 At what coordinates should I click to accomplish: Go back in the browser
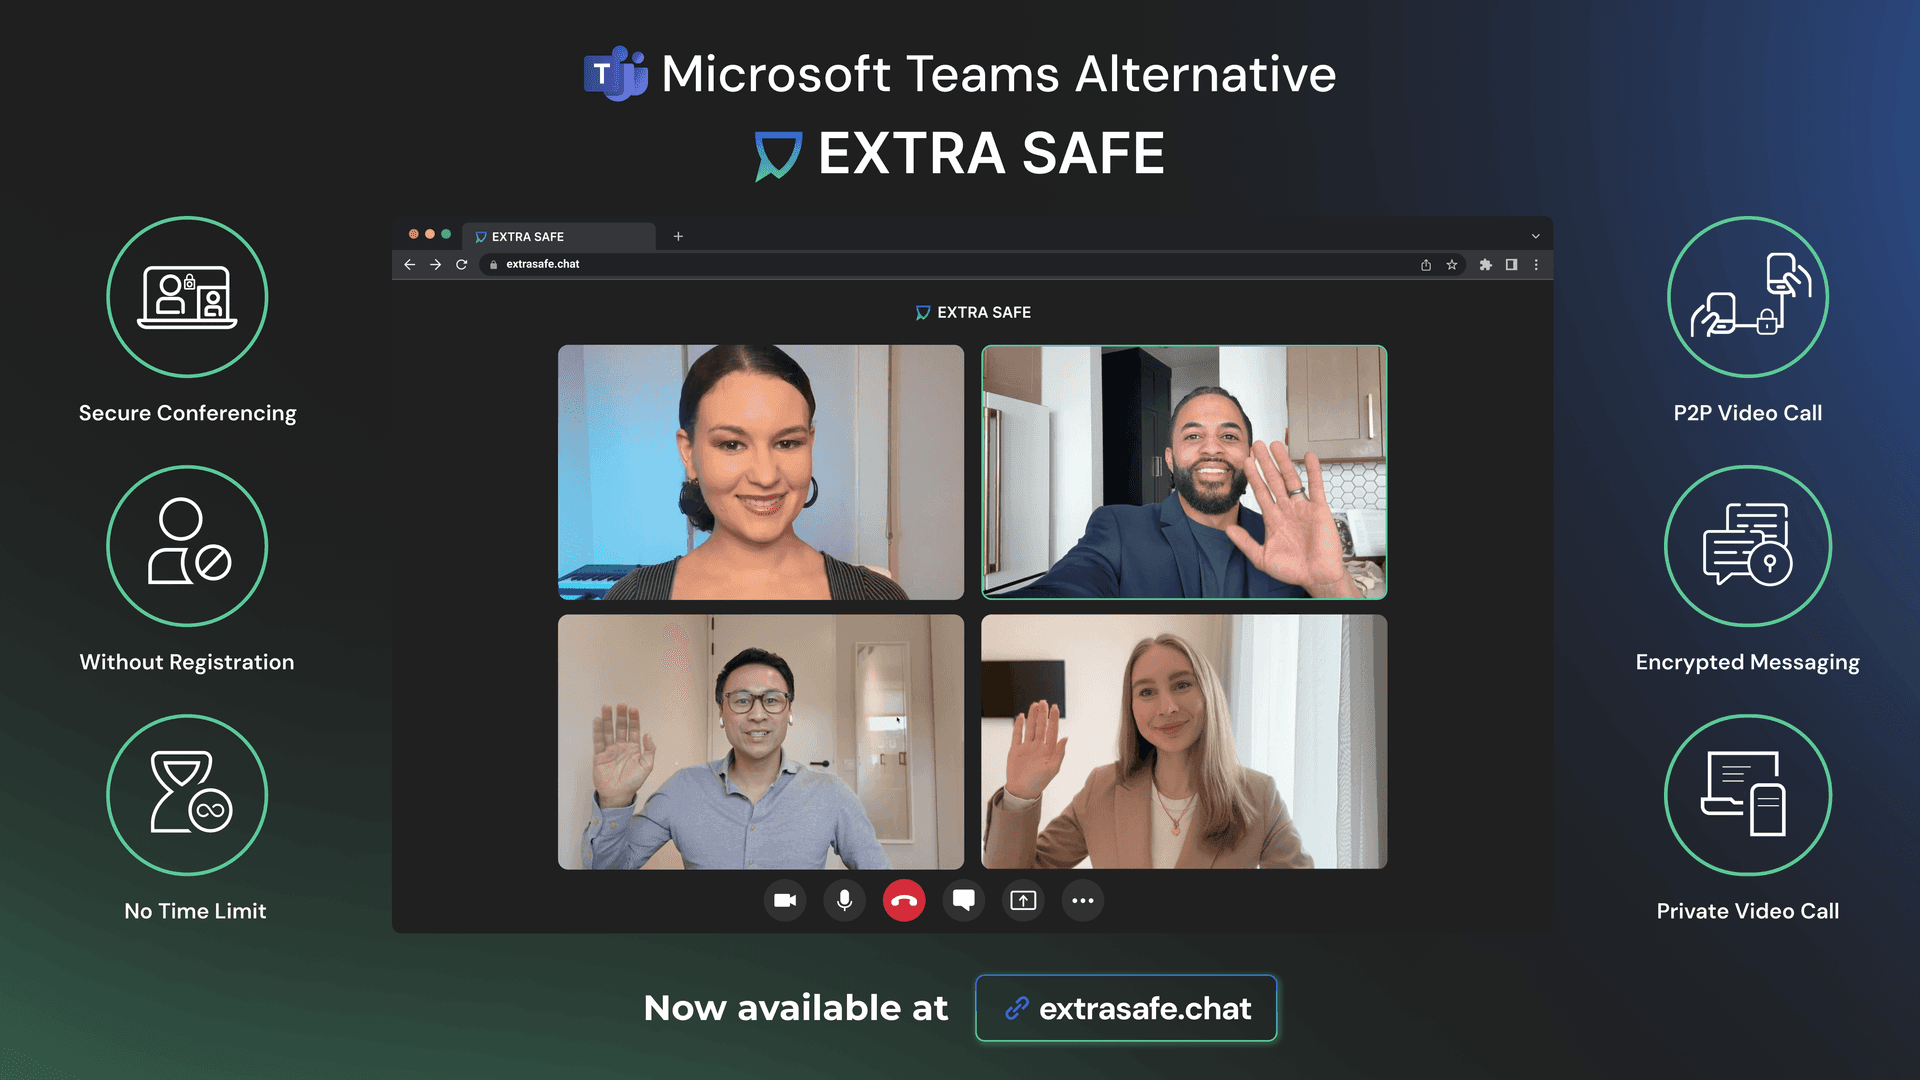click(x=409, y=264)
